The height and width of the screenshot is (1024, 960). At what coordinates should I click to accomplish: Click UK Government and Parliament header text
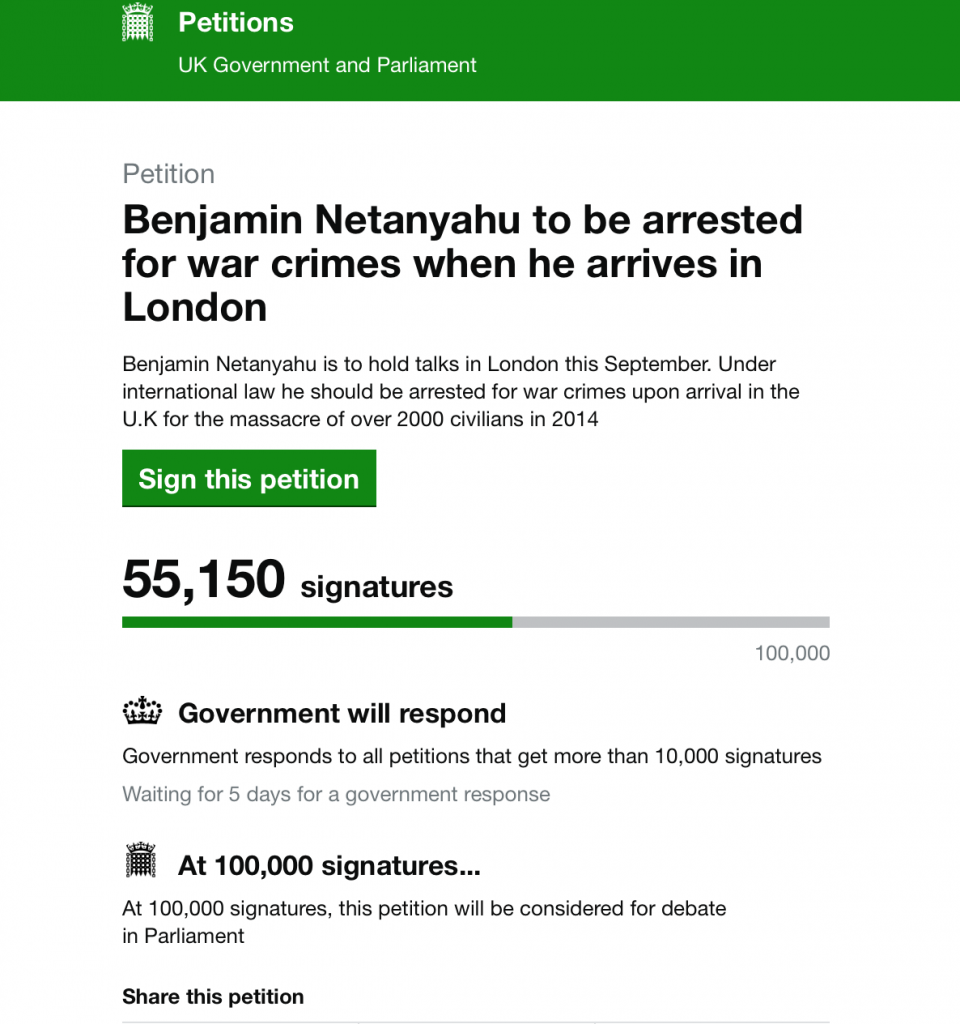pos(327,65)
